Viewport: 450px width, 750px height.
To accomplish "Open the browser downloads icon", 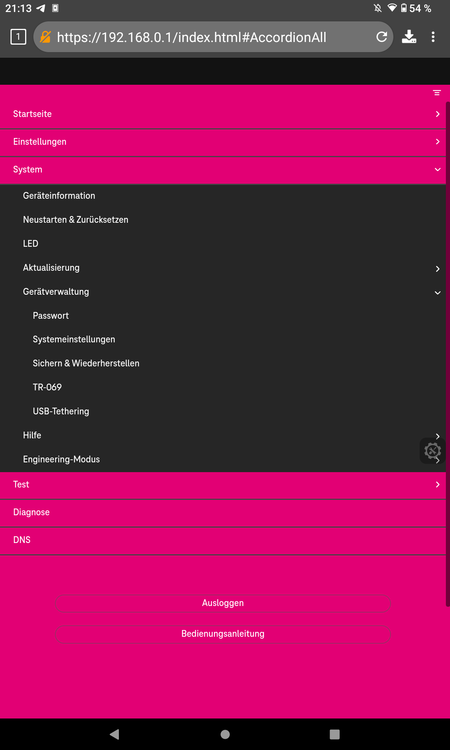I will click(x=409, y=37).
